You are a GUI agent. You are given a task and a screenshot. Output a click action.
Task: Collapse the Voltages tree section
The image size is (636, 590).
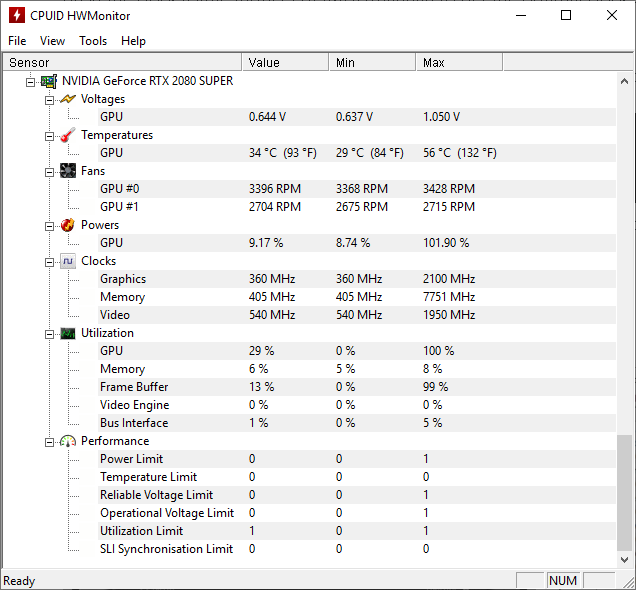(49, 100)
